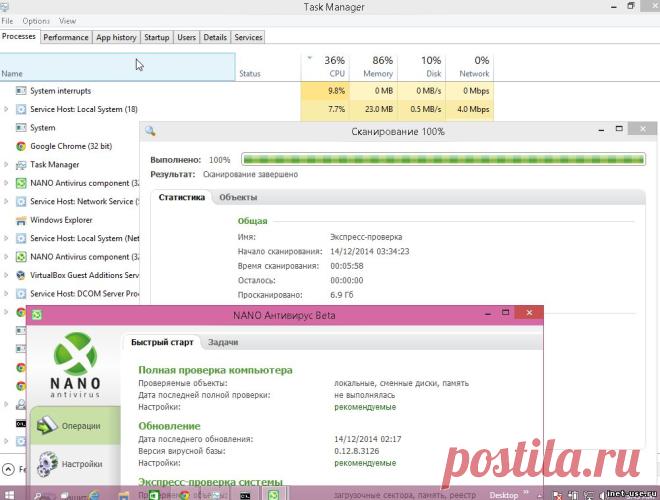The width and height of the screenshot is (660, 500).
Task: Open the Options menu in Task Manager
Action: tap(36, 21)
